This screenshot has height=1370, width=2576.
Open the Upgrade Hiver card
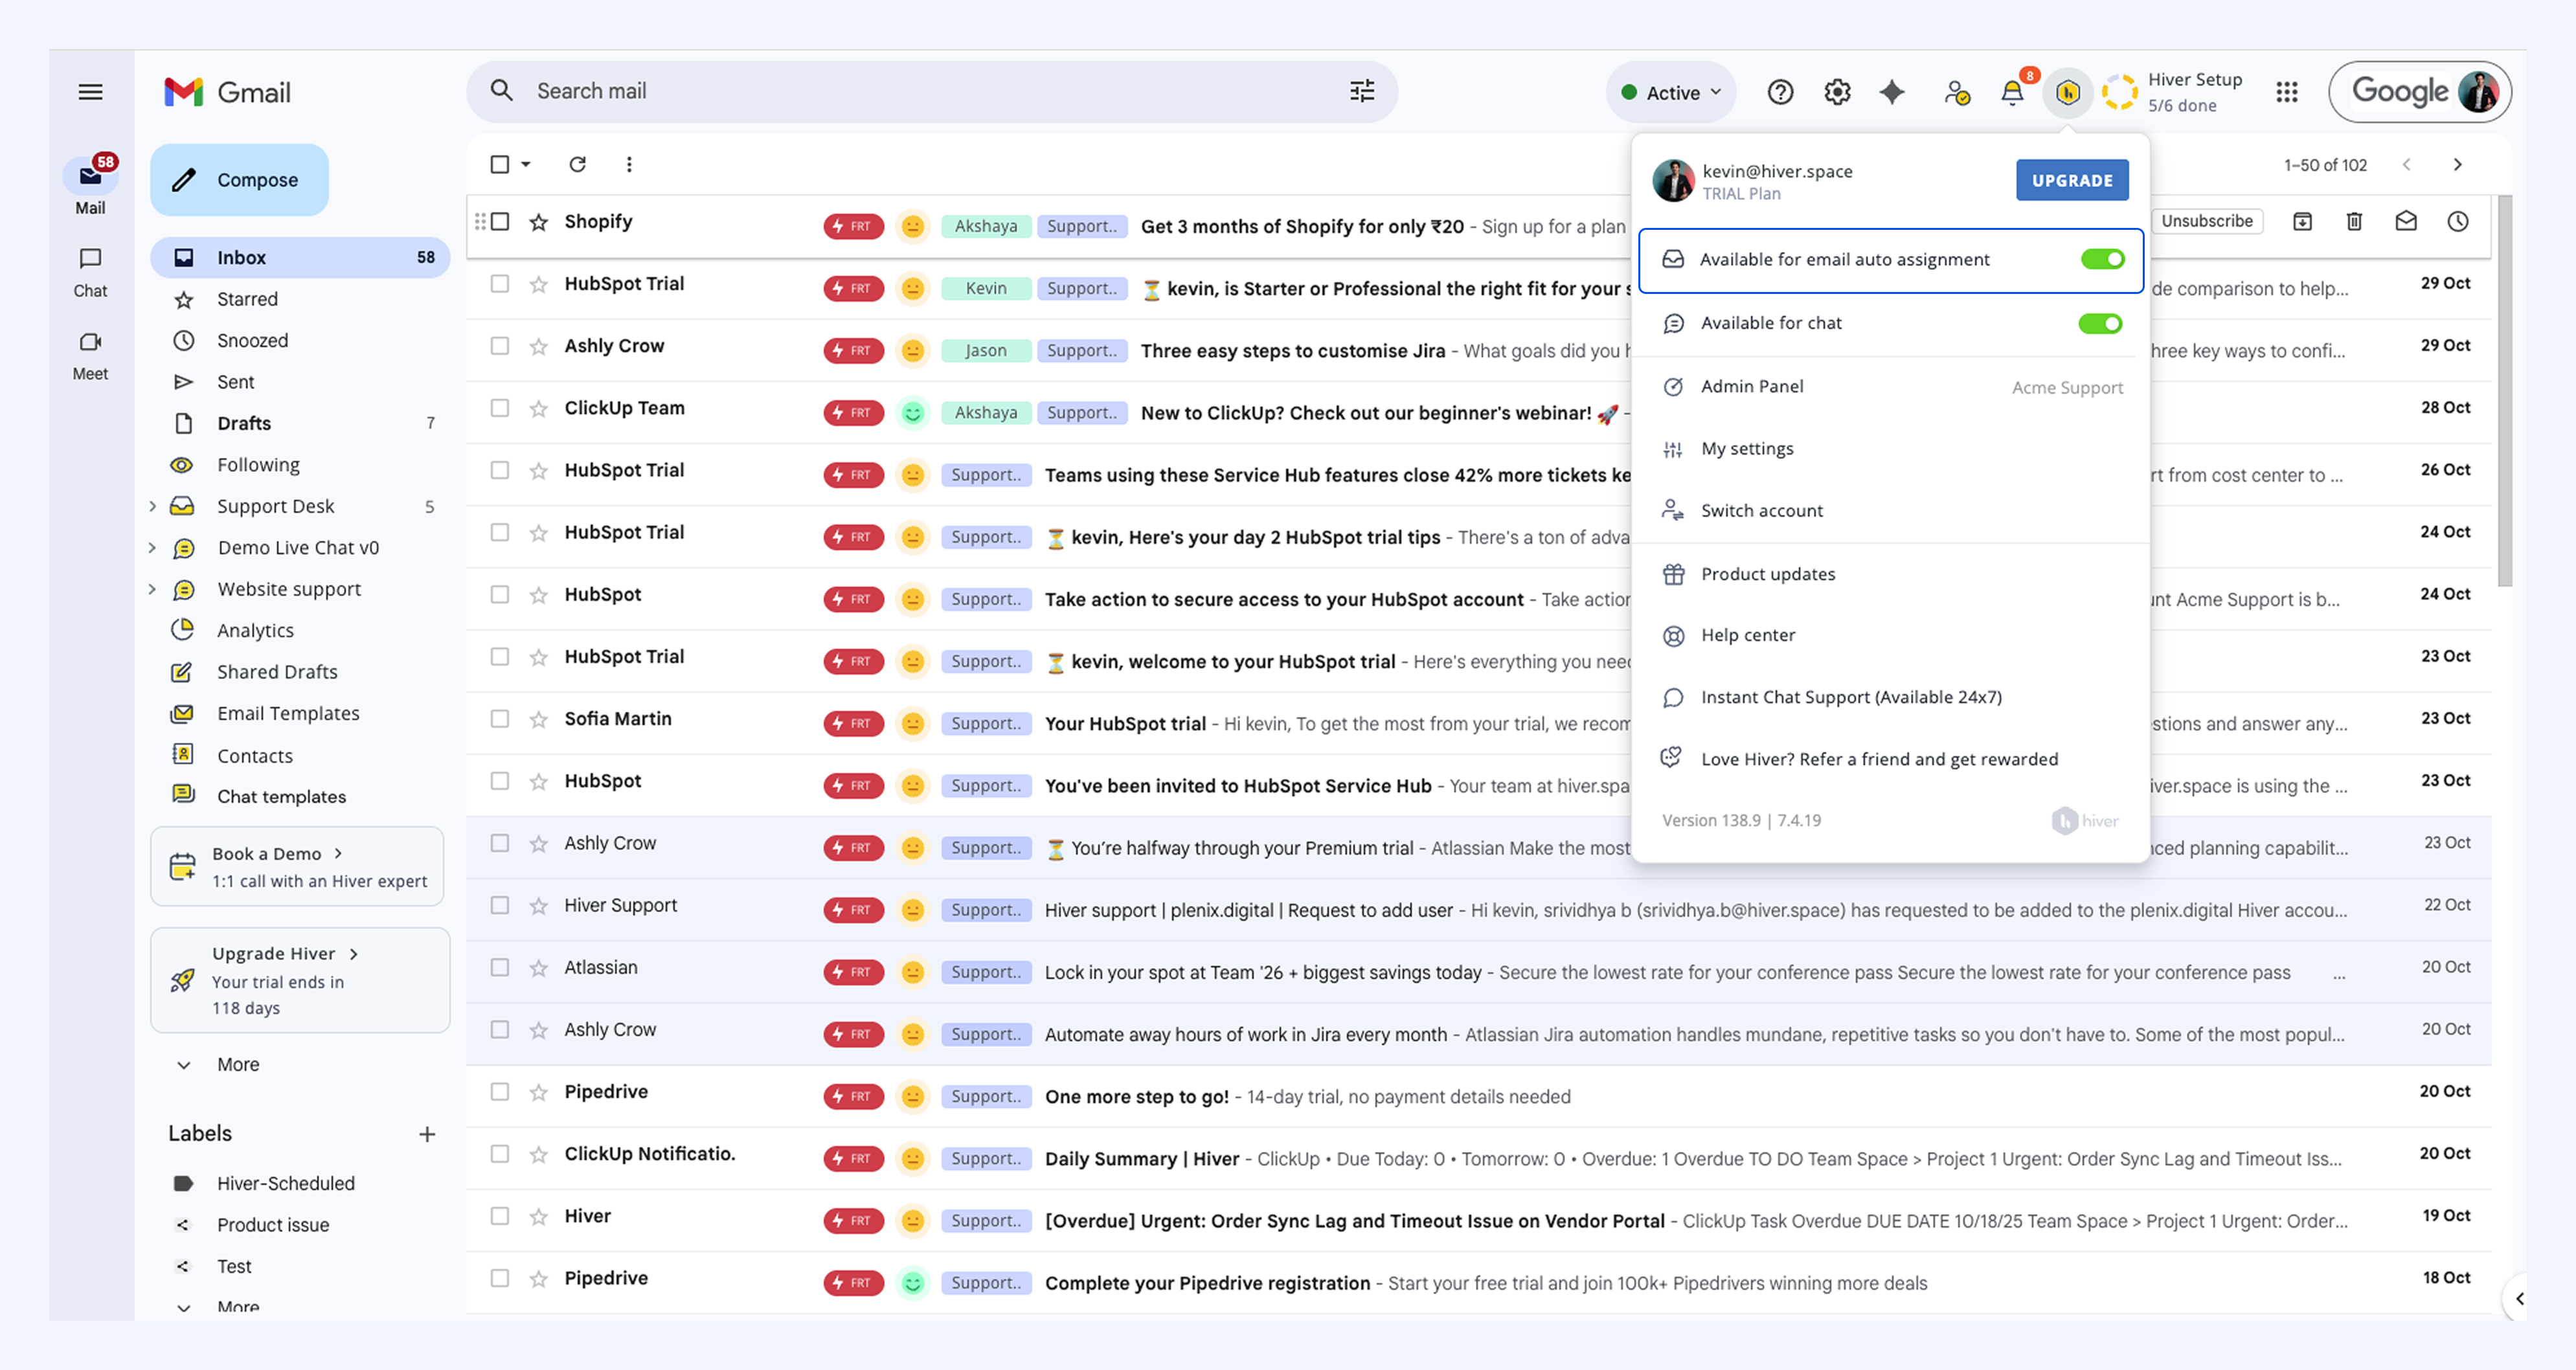[x=300, y=980]
